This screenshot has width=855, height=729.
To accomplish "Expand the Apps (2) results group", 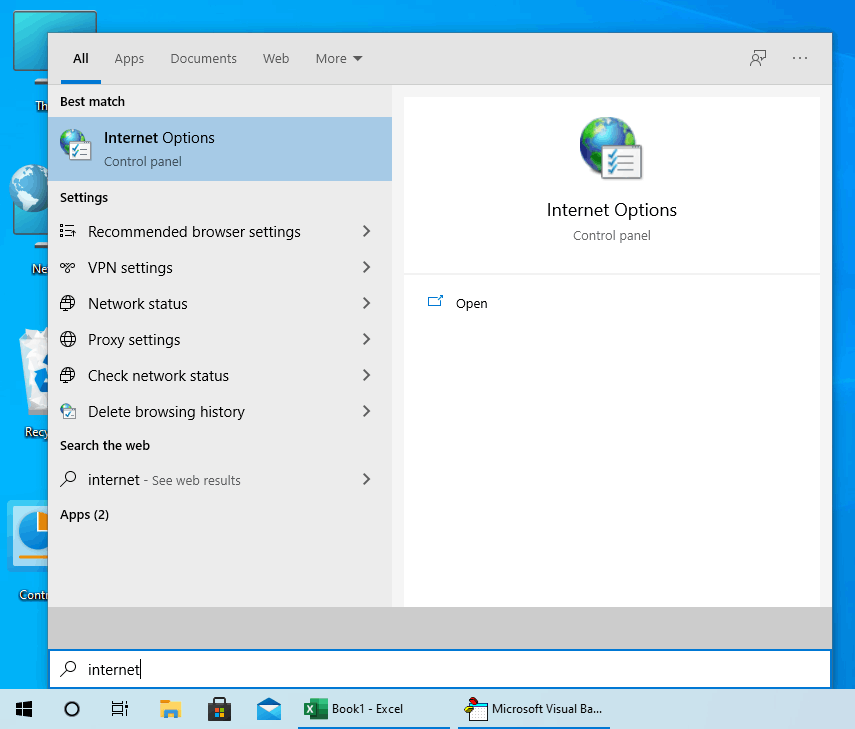I will pos(85,515).
